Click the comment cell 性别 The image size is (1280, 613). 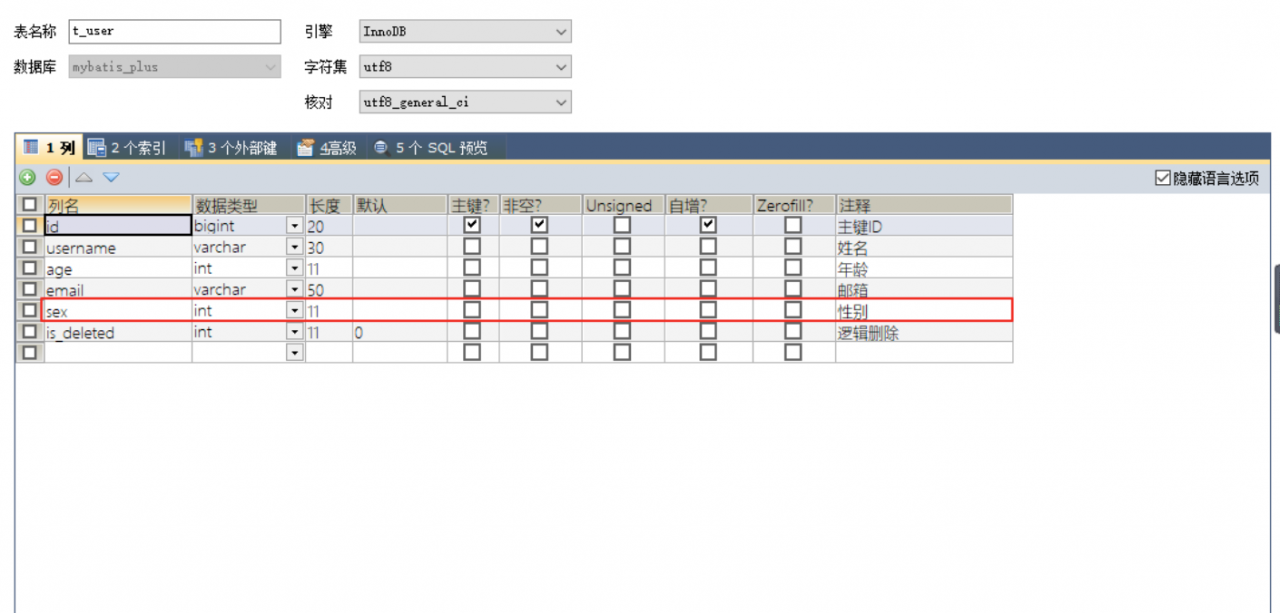pyautogui.click(x=924, y=311)
